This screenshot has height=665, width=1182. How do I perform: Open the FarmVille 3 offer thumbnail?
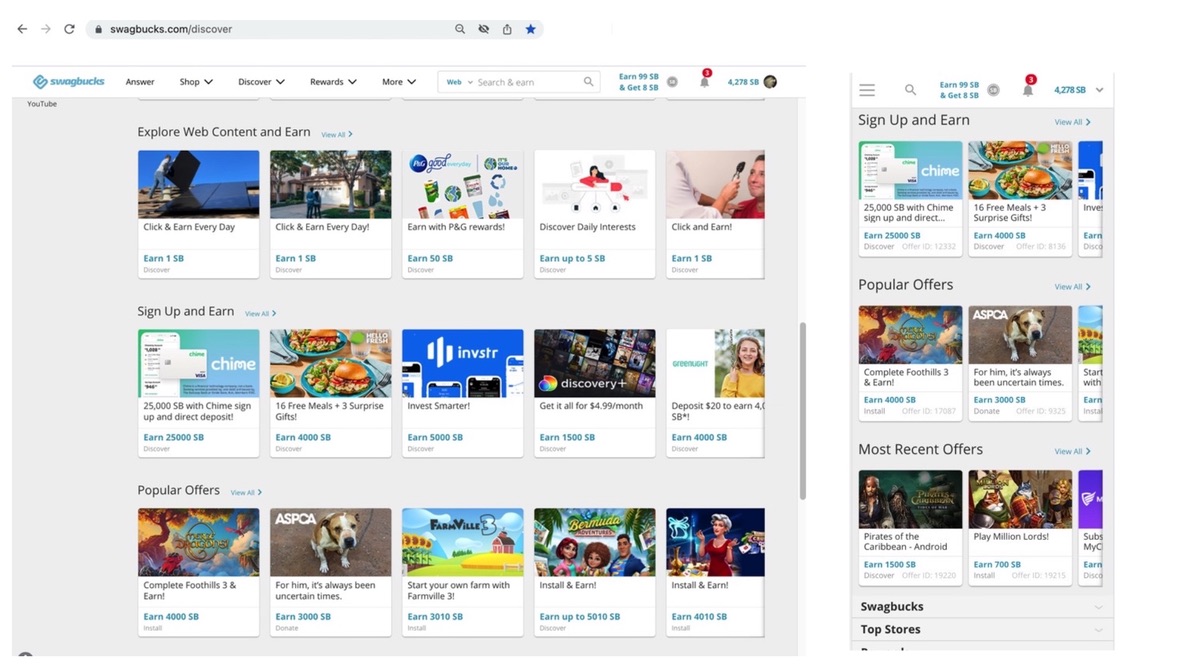tap(462, 541)
